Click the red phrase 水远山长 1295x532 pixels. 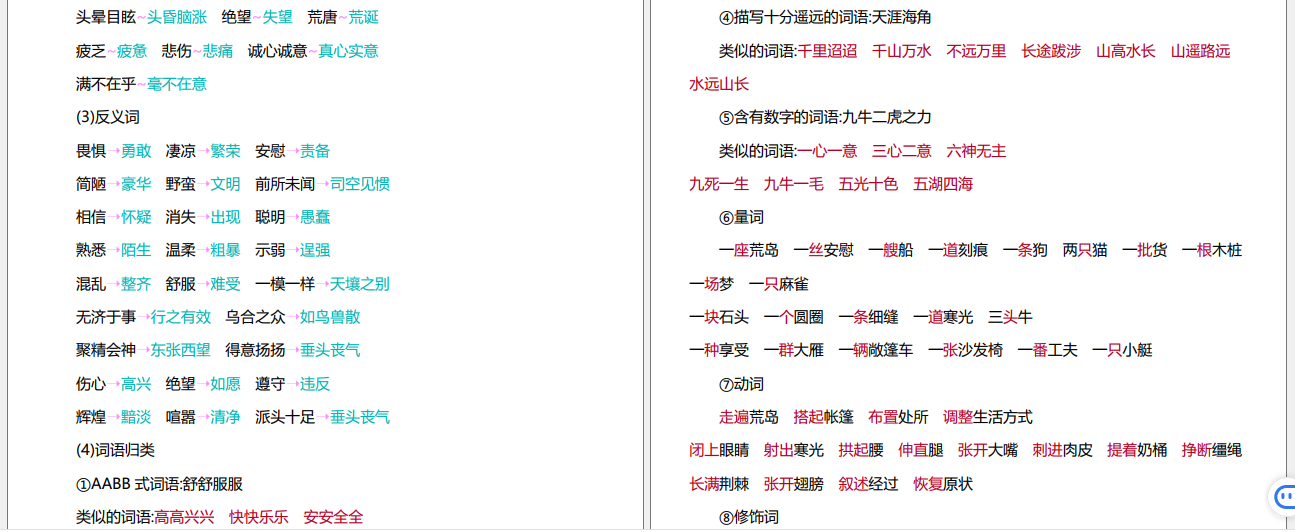[x=719, y=84]
